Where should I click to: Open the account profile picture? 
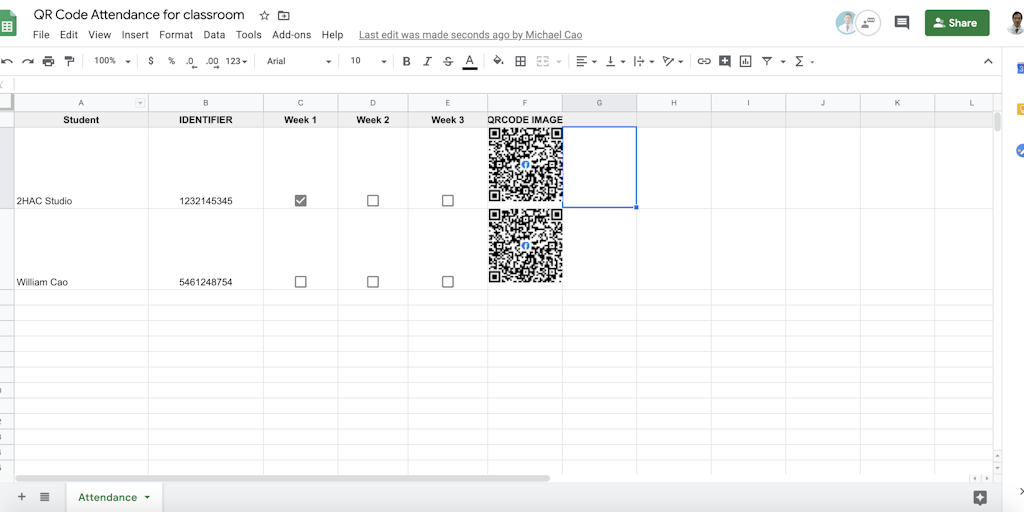(x=1016, y=23)
